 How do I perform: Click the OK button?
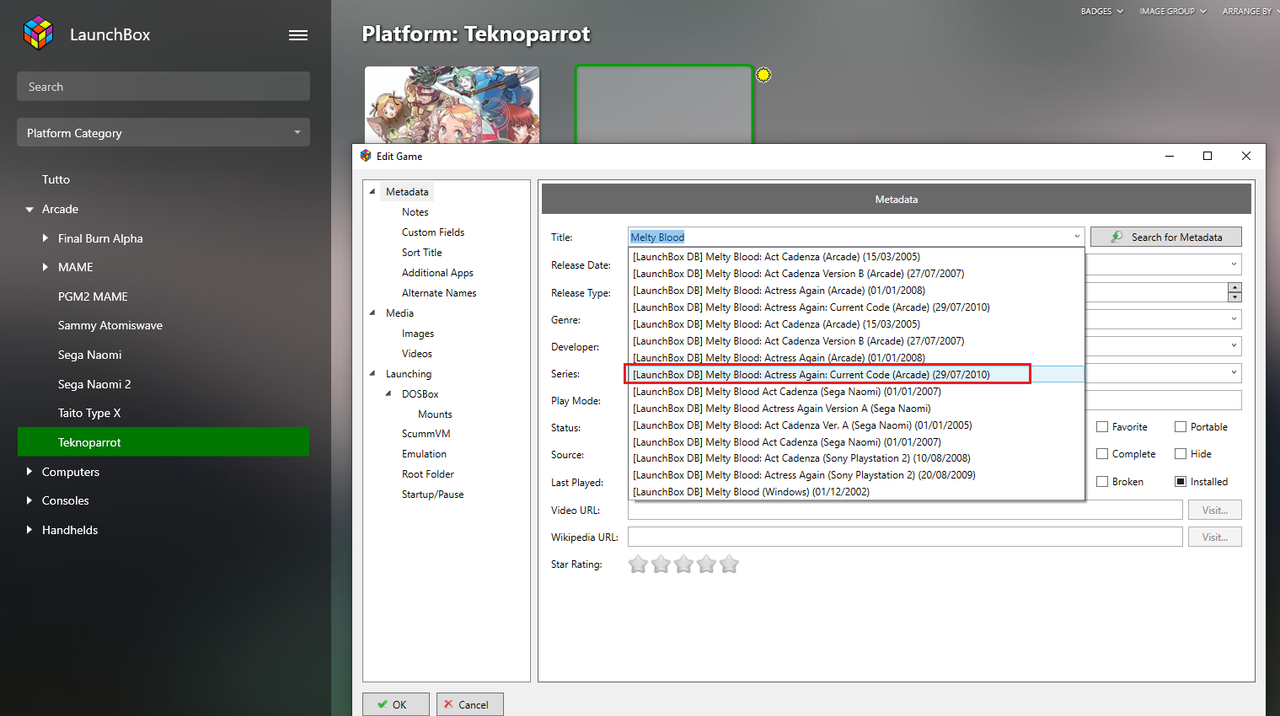pyautogui.click(x=396, y=704)
